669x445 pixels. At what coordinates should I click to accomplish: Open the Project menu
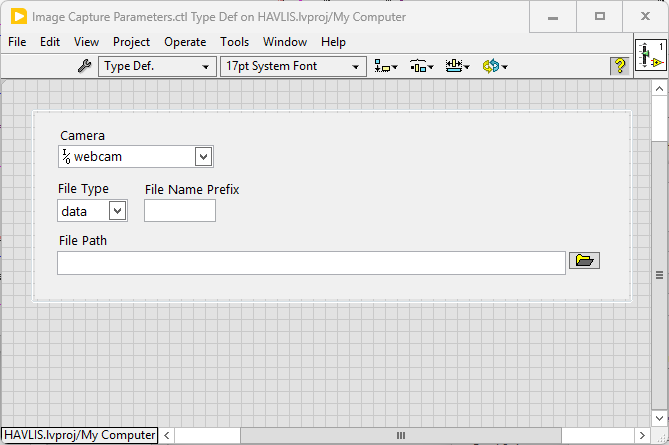point(131,42)
